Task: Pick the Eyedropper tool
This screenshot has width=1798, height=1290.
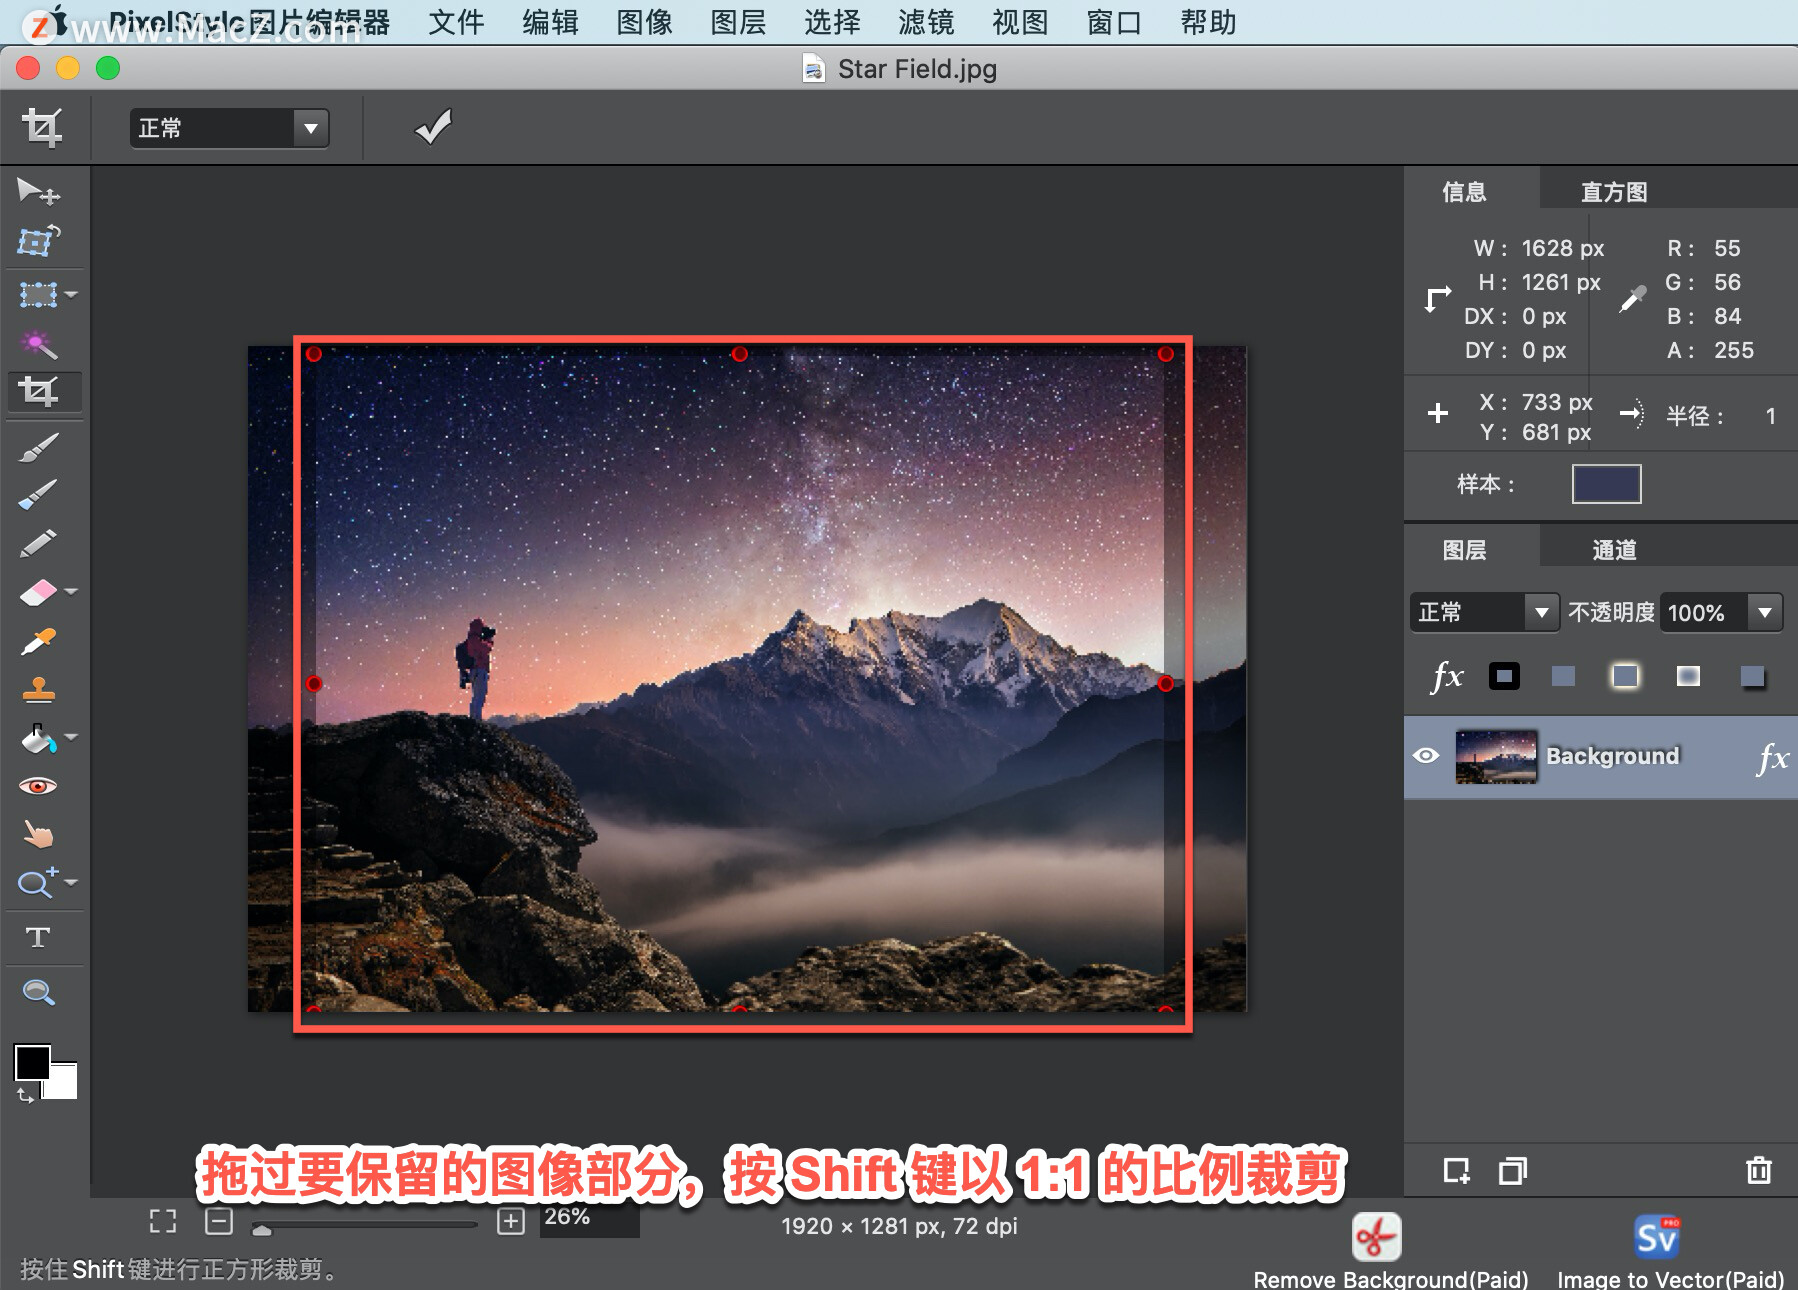Action: (38, 641)
